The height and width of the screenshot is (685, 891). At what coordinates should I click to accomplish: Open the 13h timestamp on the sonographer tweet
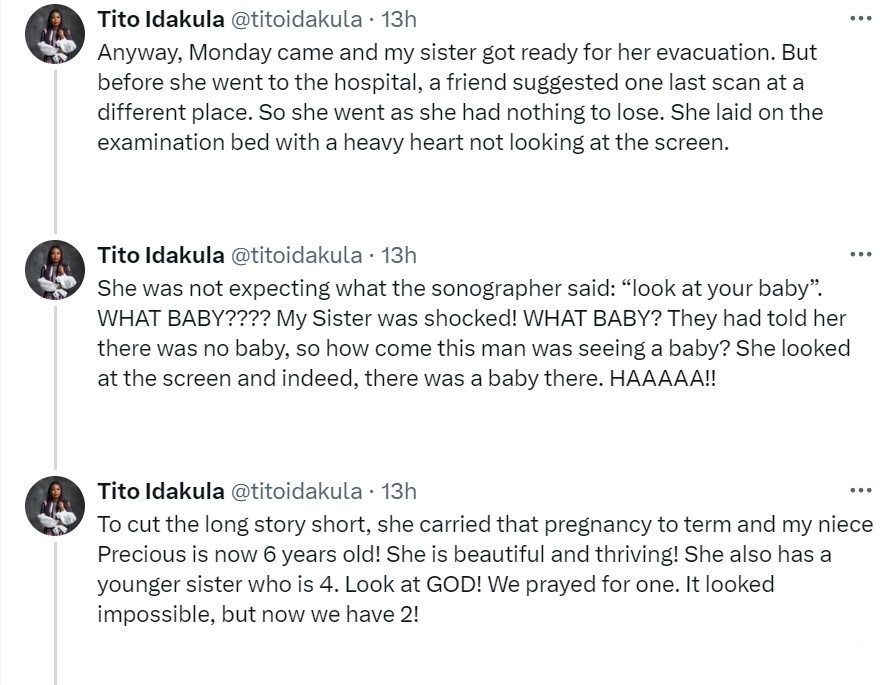(400, 255)
